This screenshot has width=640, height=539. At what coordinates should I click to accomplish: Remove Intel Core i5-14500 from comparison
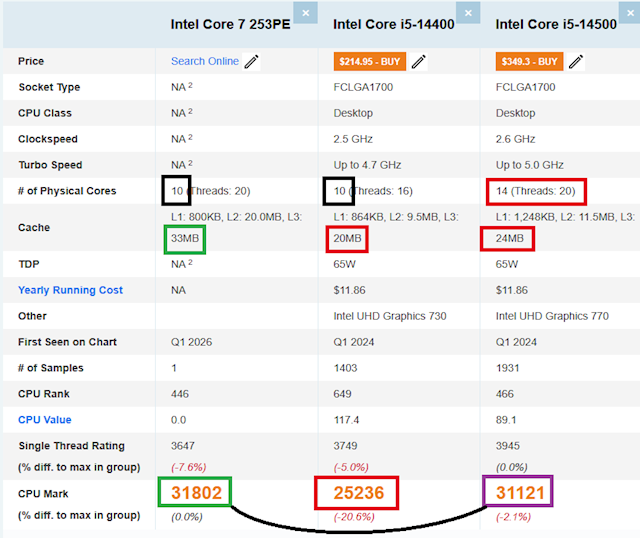(631, 13)
